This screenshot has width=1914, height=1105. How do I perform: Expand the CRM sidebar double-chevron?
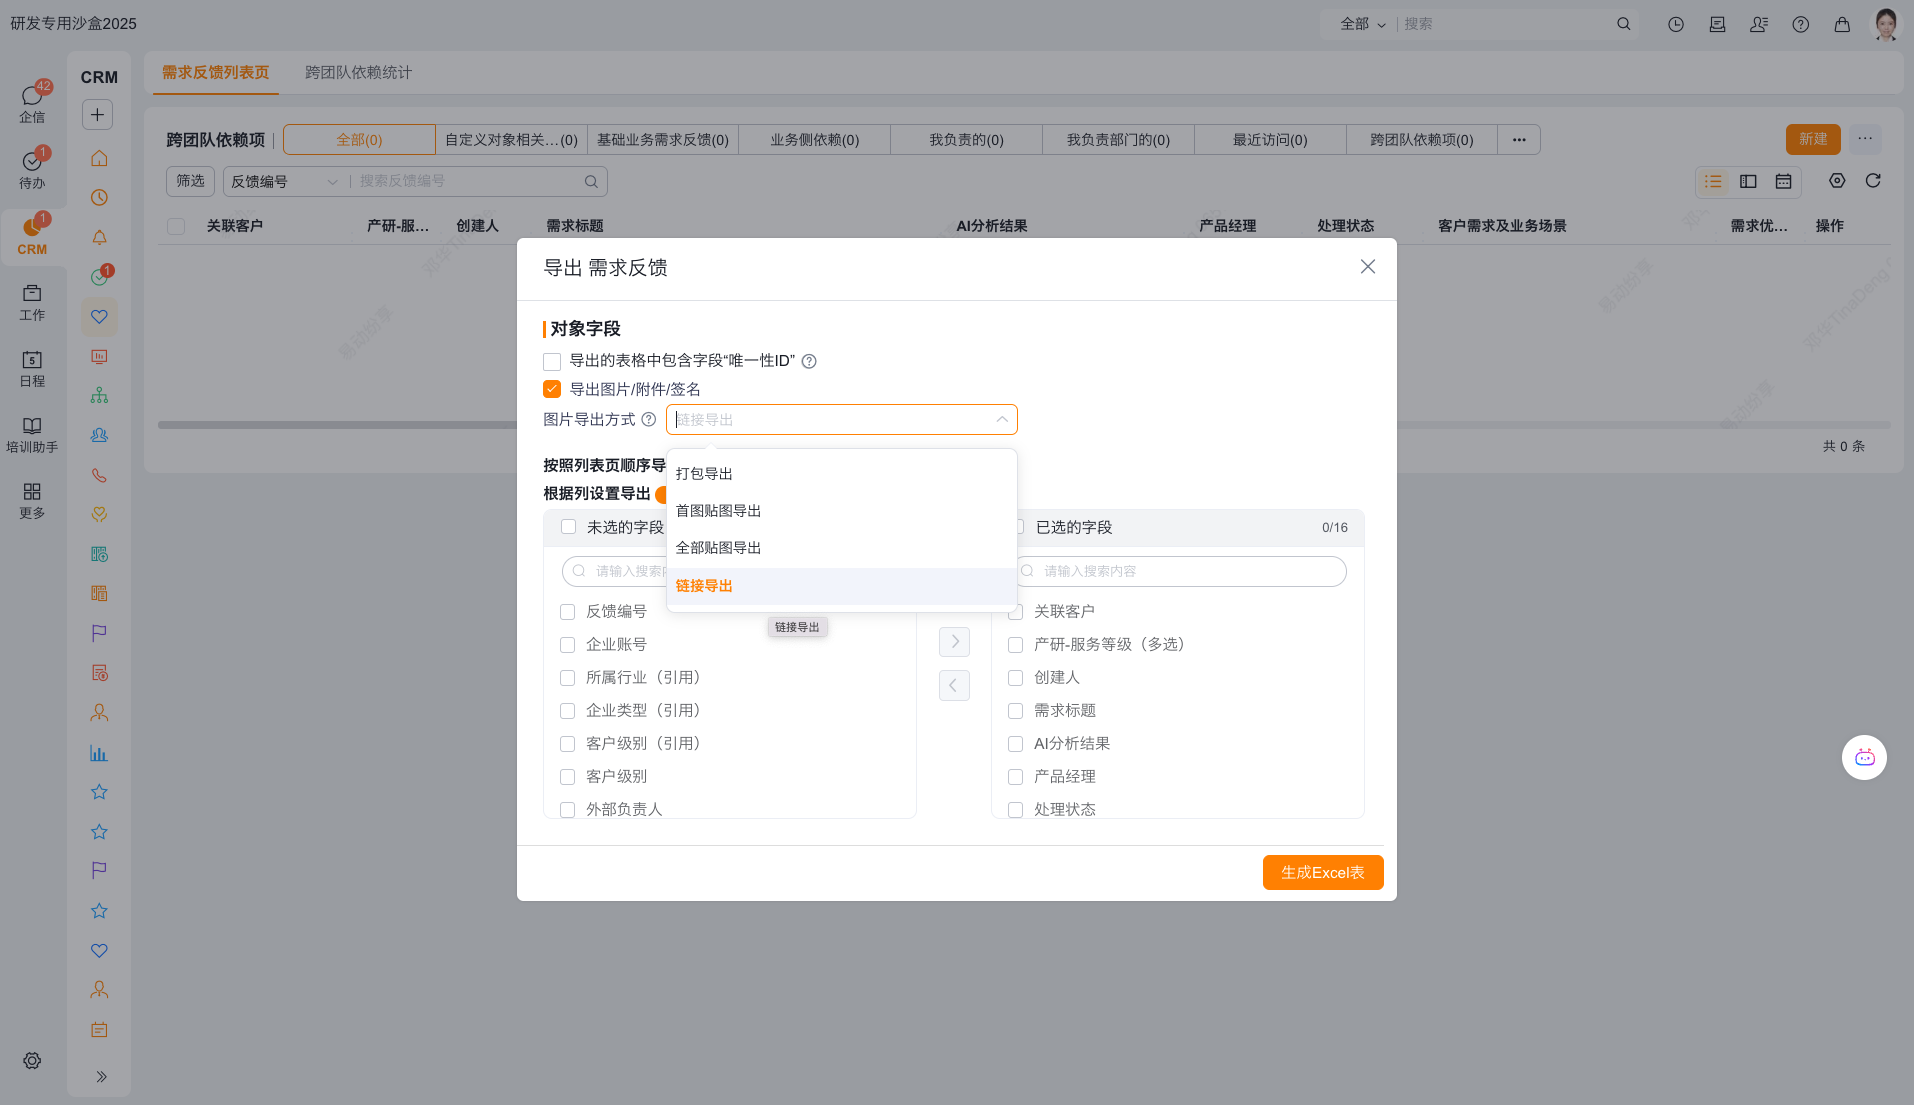coord(101,1077)
